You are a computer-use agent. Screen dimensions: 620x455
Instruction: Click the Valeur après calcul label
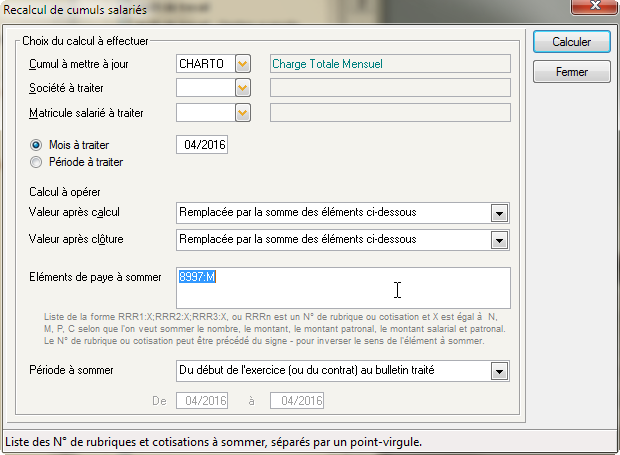point(74,212)
